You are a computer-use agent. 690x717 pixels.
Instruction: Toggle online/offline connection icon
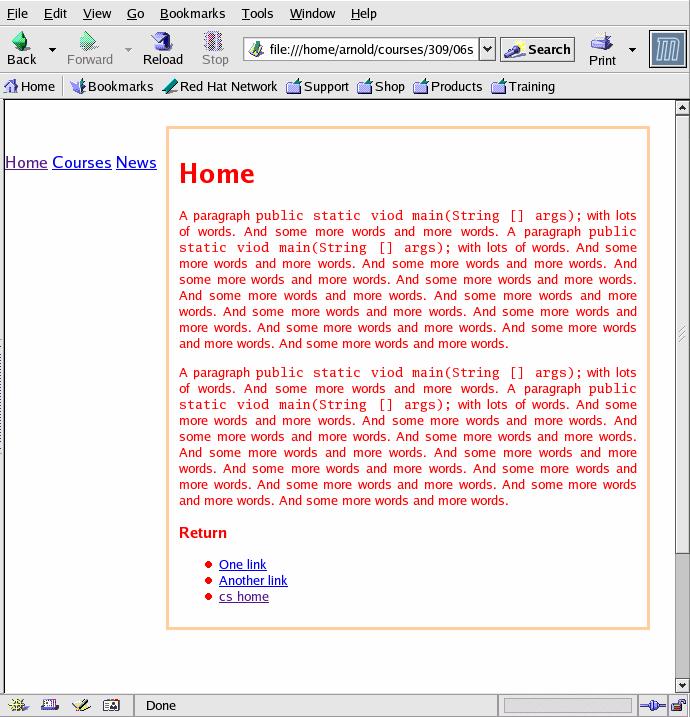(653, 706)
